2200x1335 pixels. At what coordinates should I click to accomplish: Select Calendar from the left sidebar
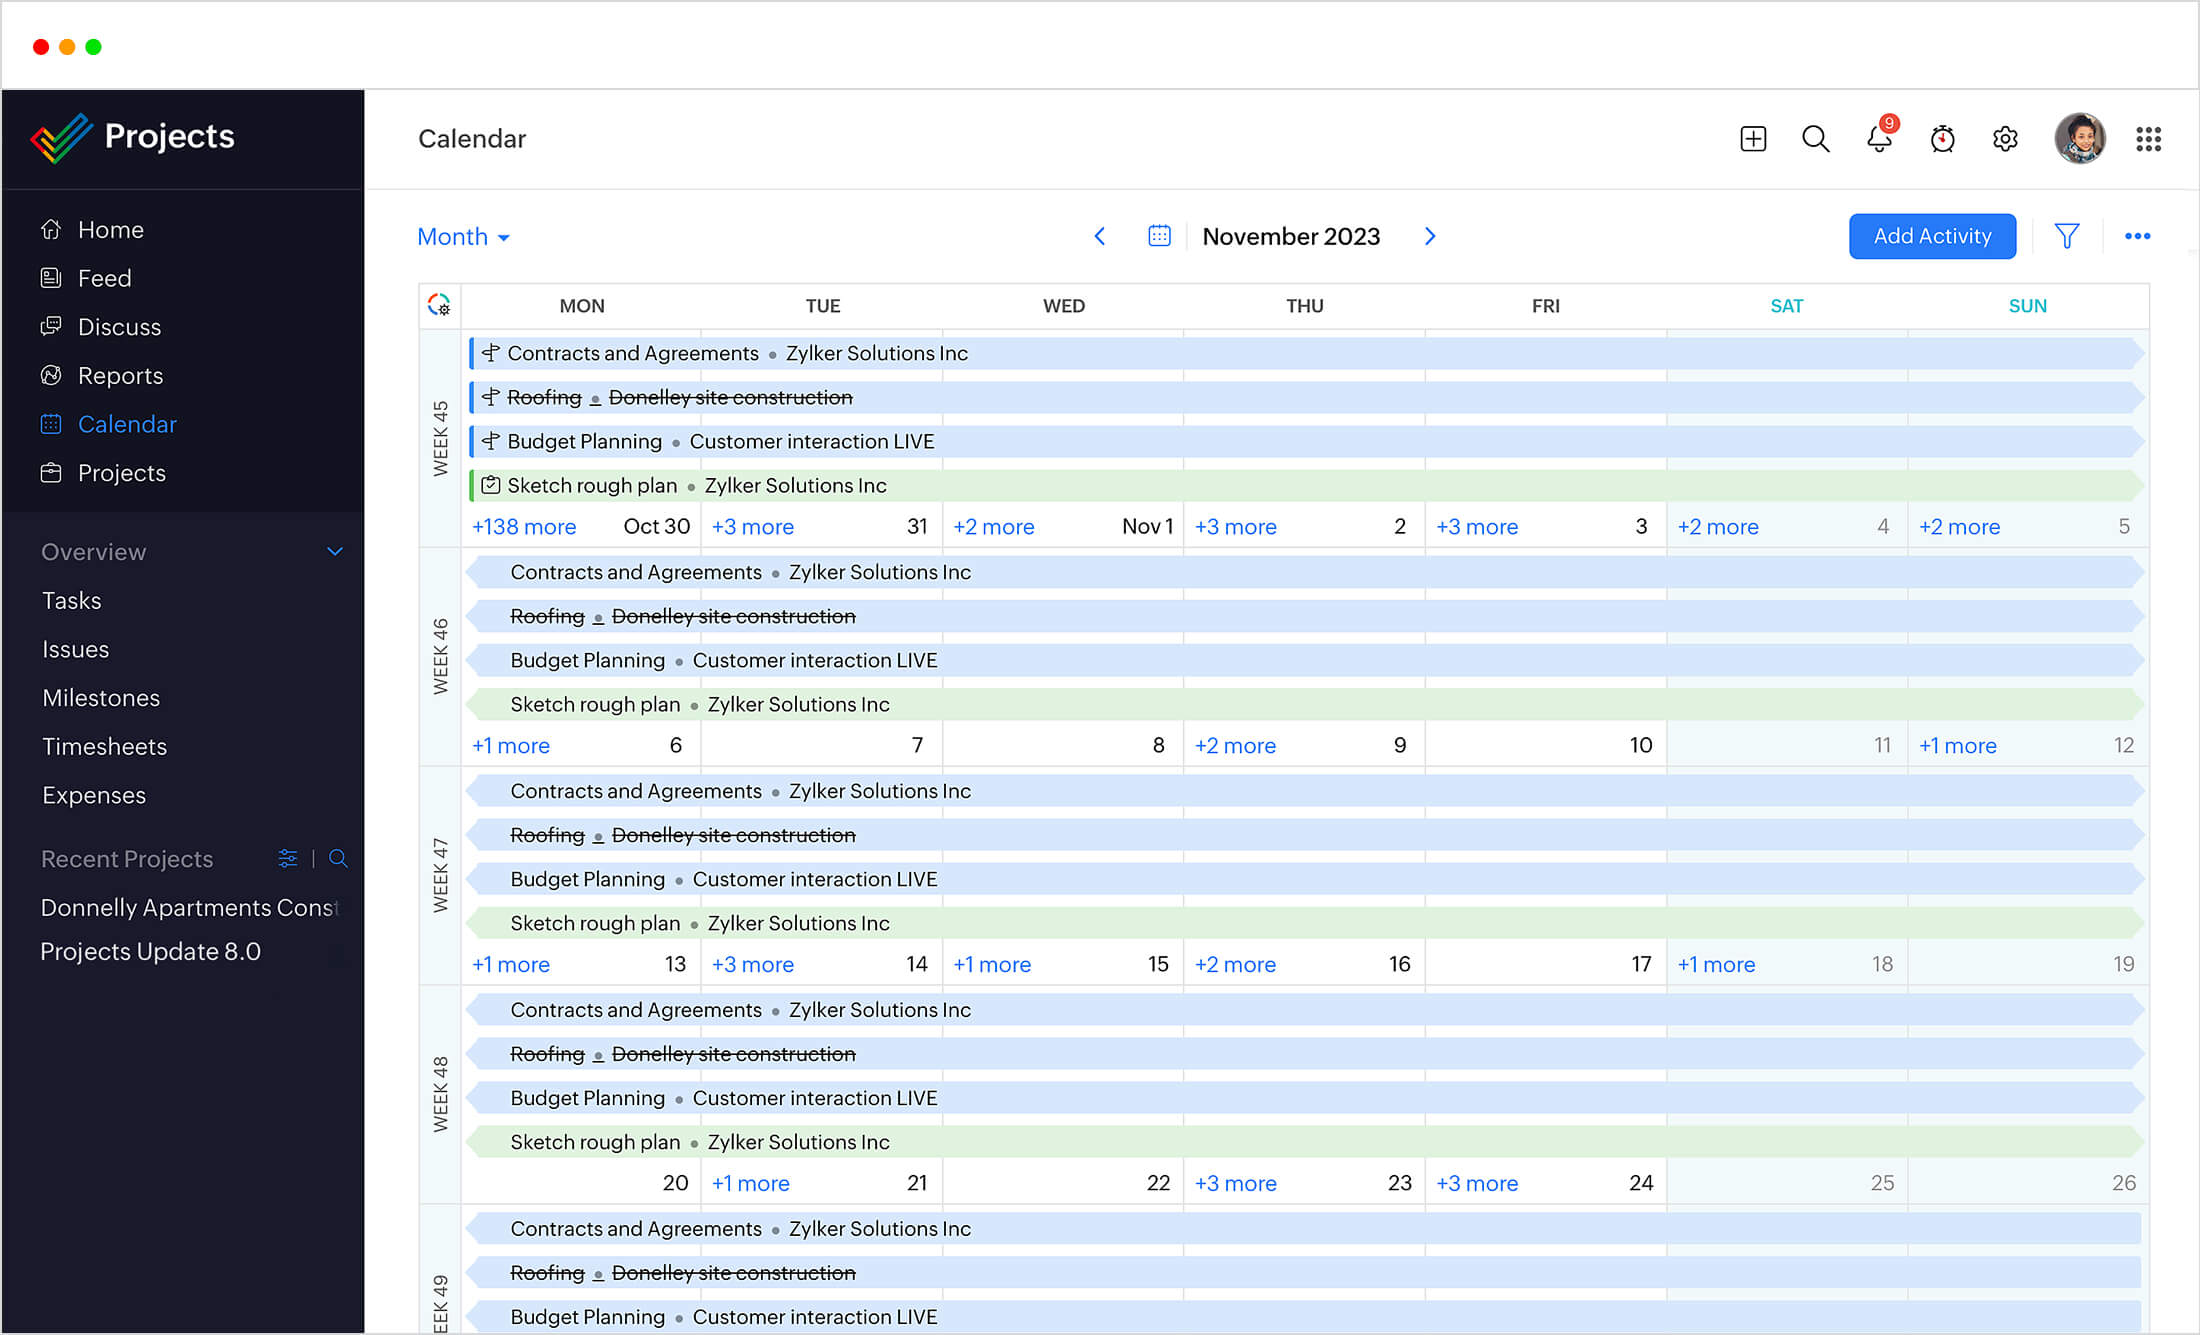point(126,424)
